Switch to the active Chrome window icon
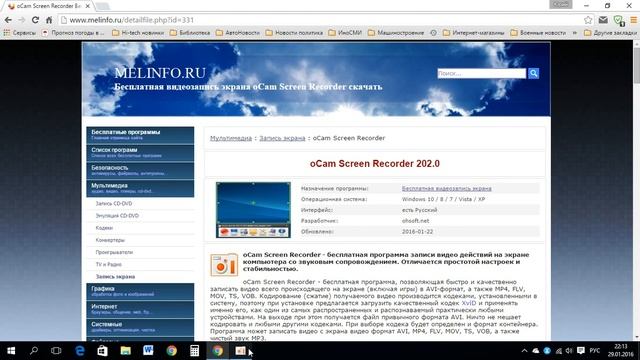The width and height of the screenshot is (640, 360). tap(218, 351)
